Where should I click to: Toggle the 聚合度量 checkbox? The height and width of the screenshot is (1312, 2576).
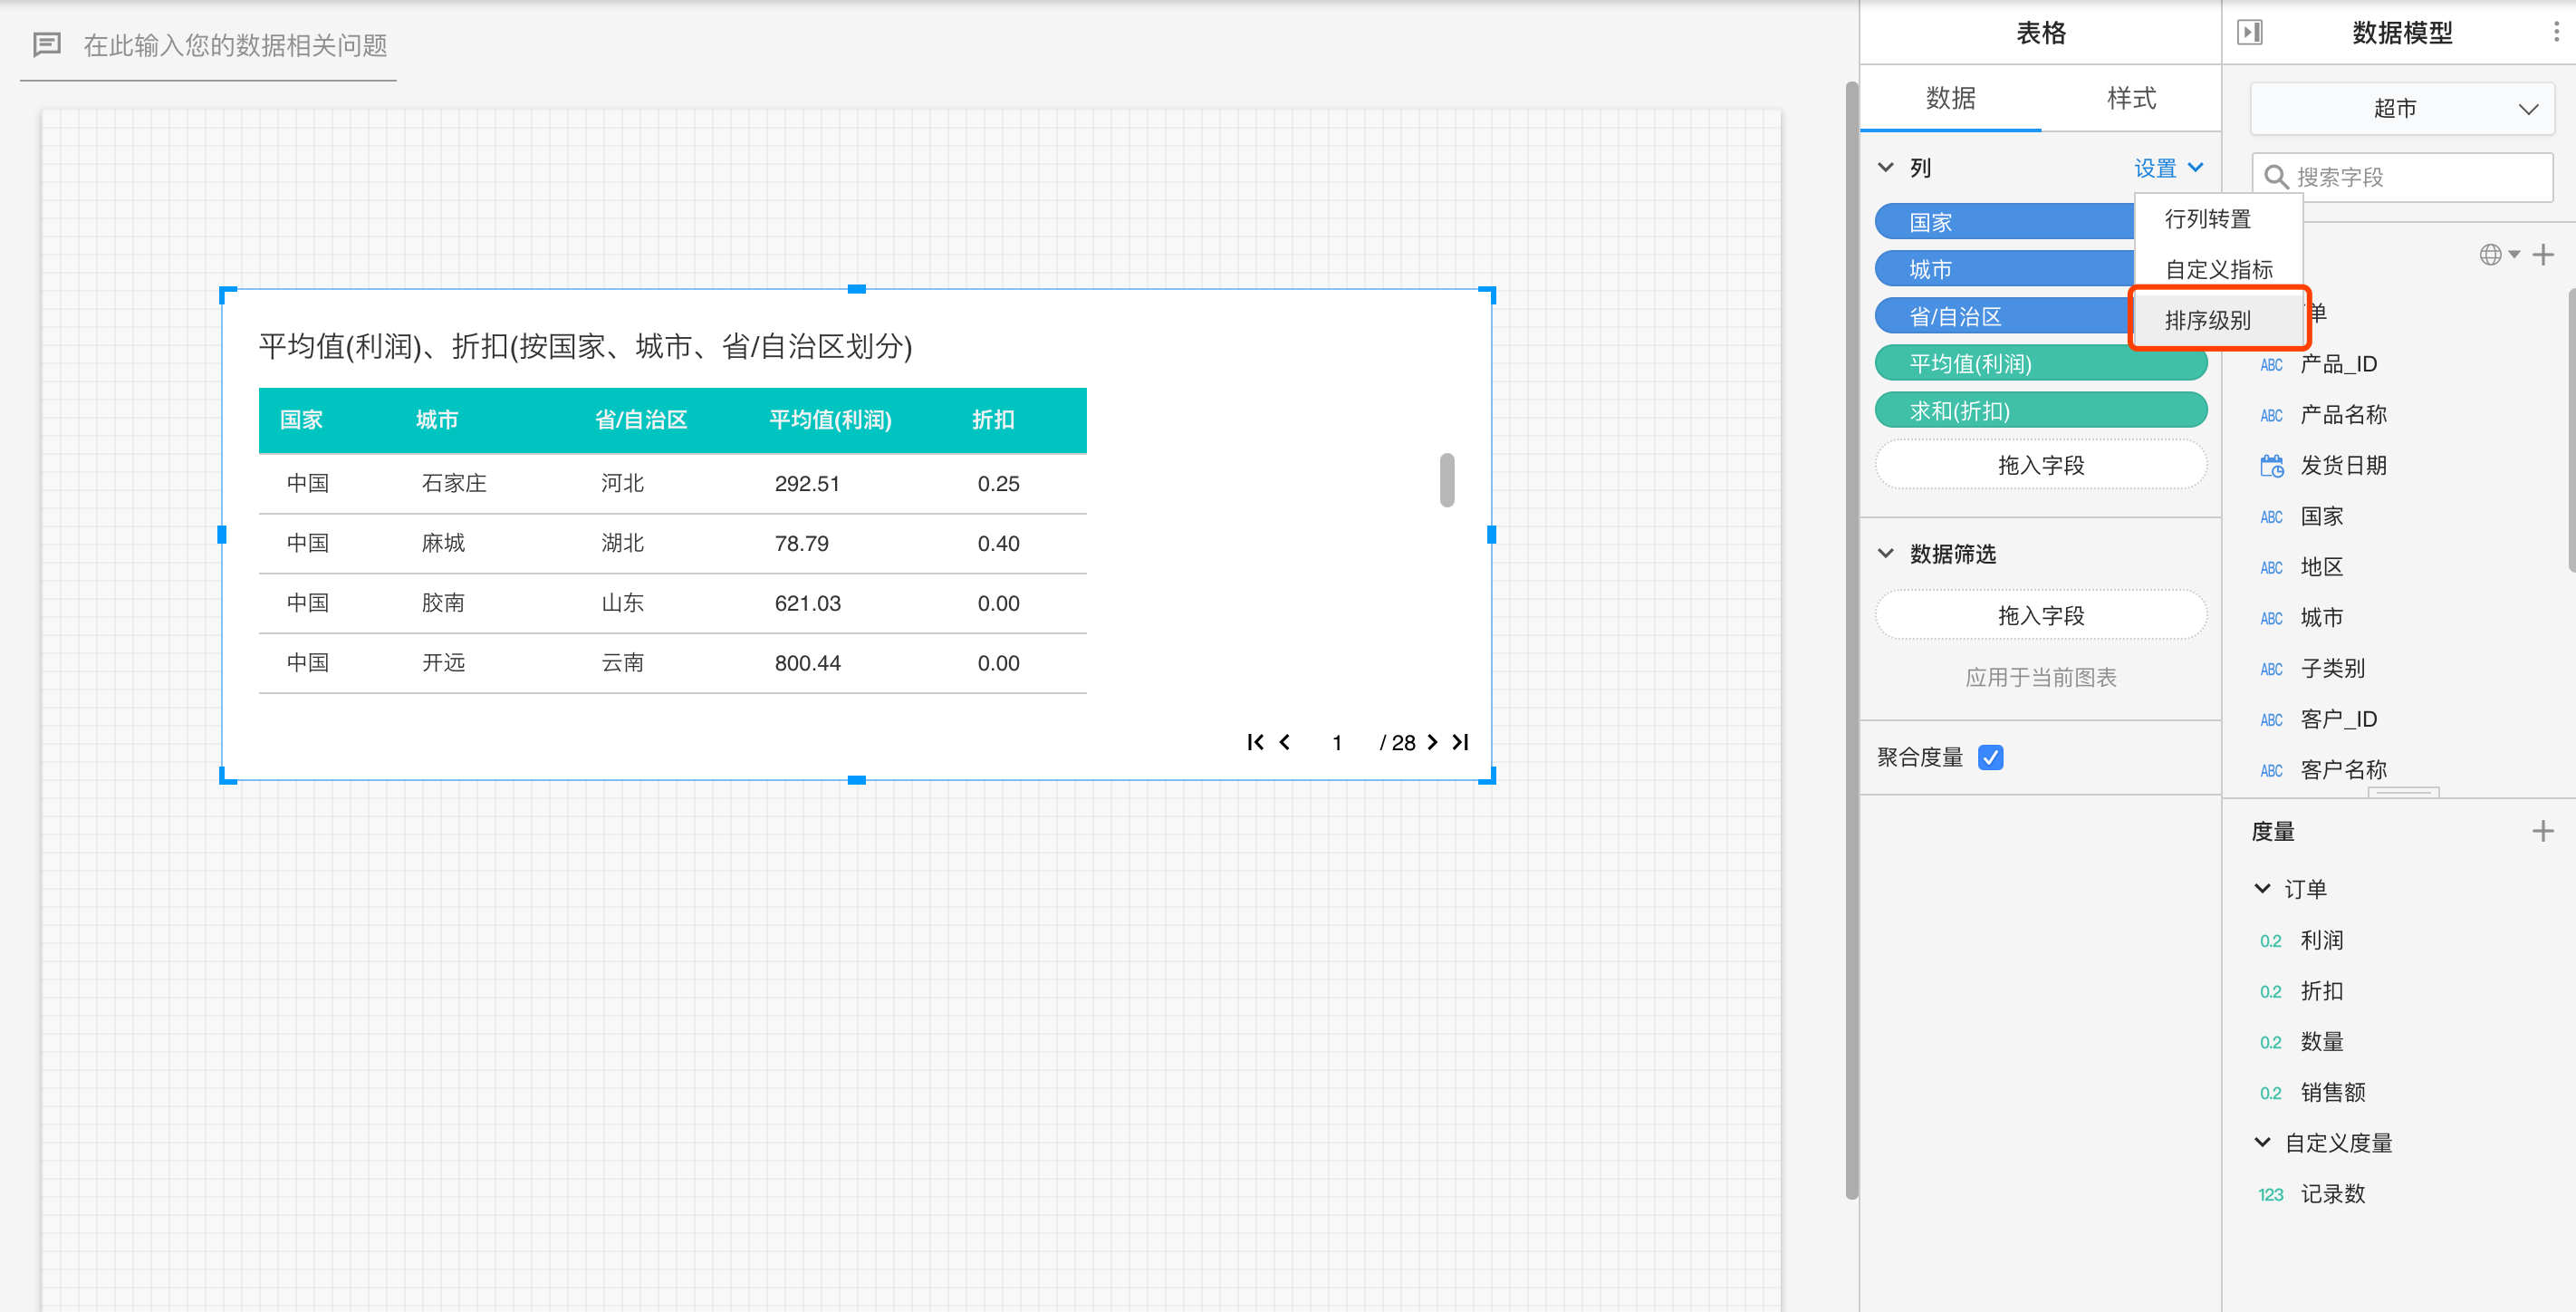[1991, 758]
